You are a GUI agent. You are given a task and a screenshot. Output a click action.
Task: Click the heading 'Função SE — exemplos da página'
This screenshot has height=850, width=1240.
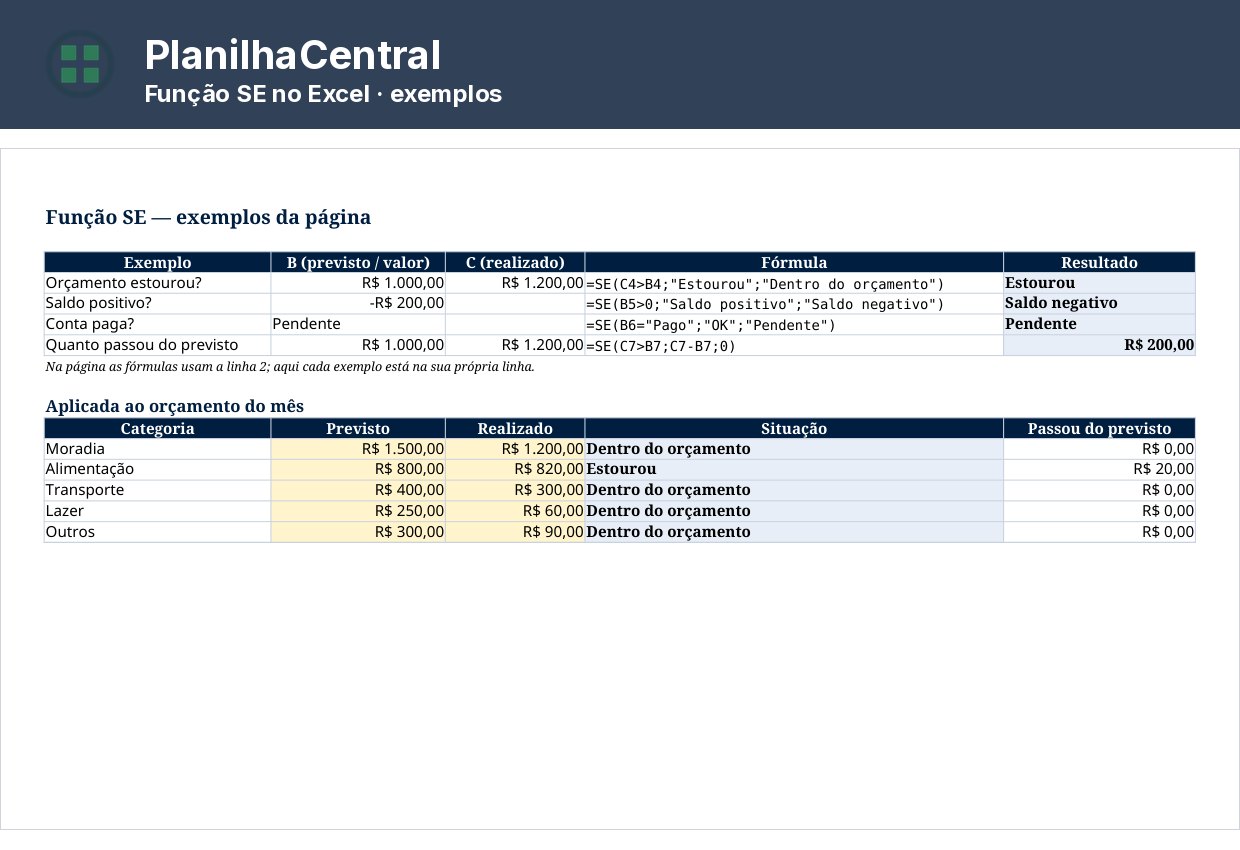pos(208,217)
